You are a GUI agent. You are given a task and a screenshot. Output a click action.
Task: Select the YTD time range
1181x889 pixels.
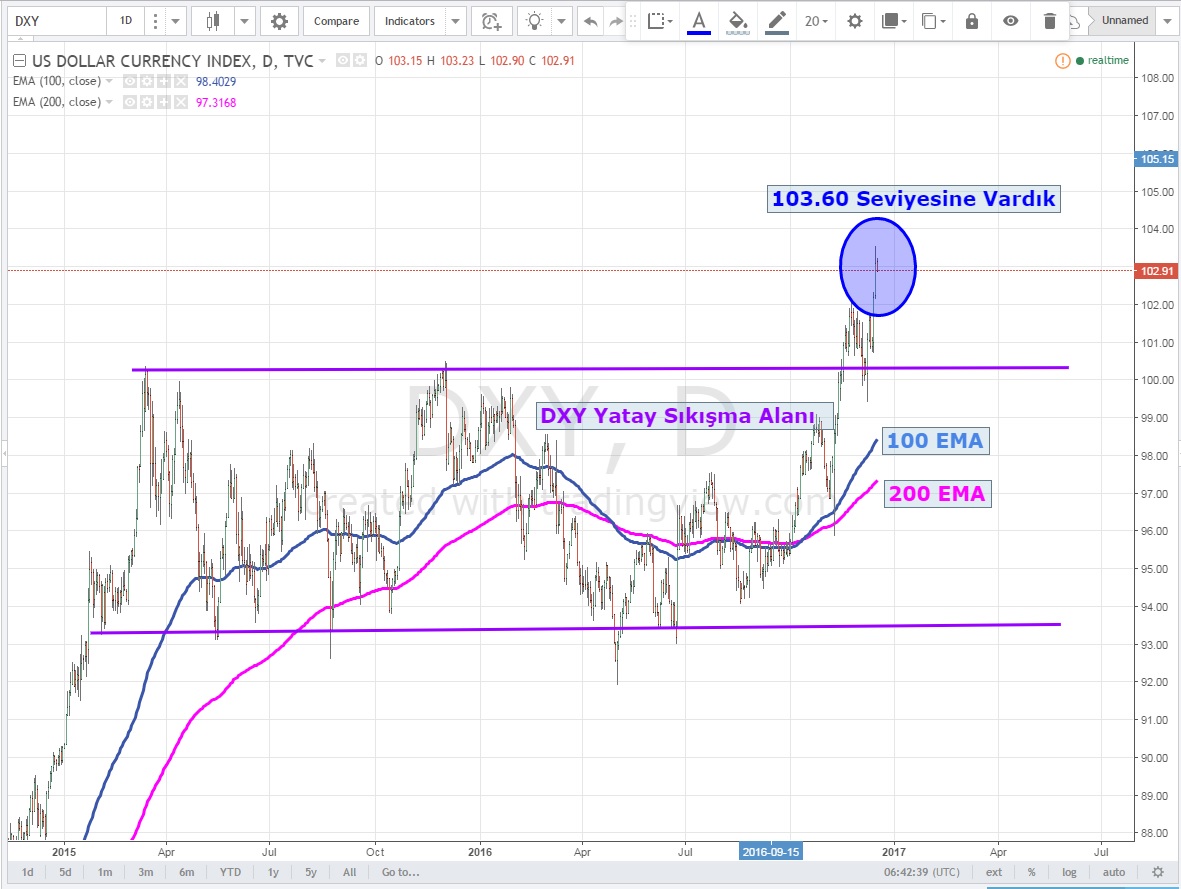point(230,872)
